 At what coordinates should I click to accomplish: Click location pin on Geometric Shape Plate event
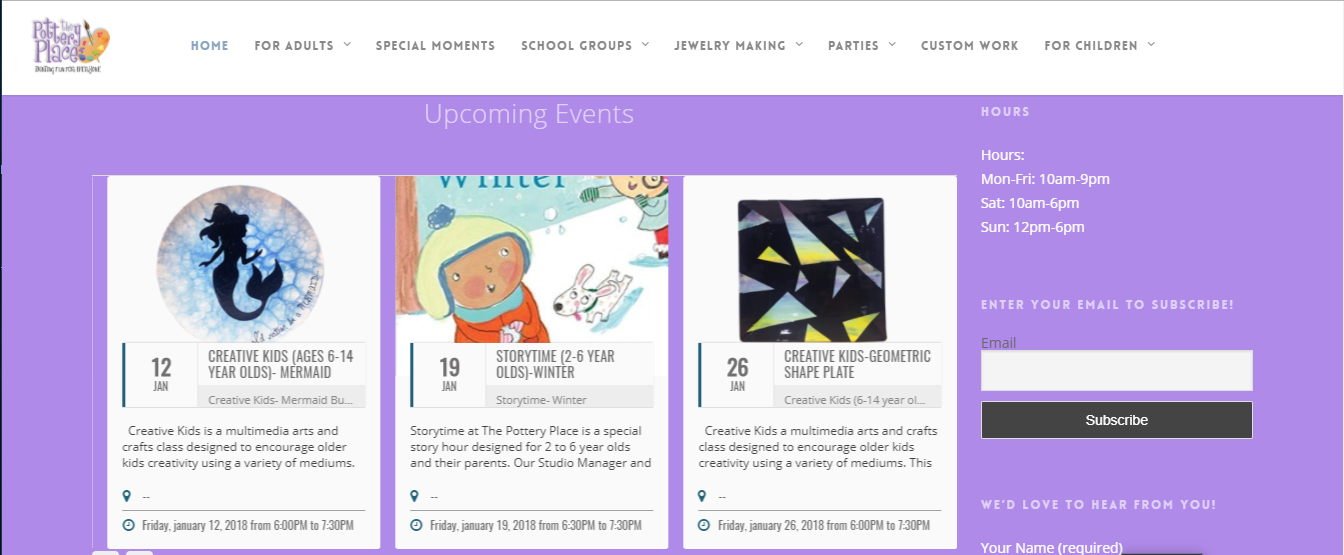pos(703,496)
